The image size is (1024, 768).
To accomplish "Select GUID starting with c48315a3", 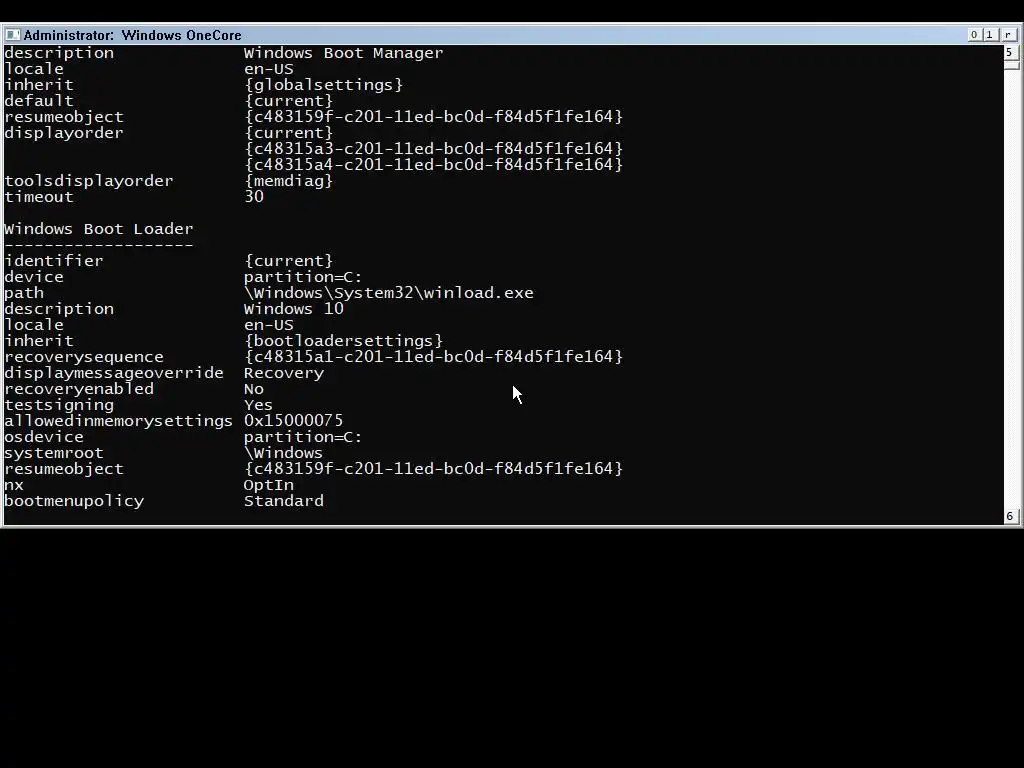I will (x=434, y=149).
